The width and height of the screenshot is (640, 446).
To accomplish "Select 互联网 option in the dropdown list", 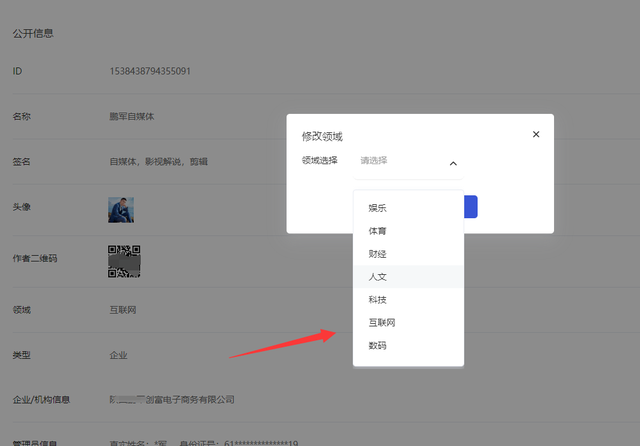I will pos(382,323).
